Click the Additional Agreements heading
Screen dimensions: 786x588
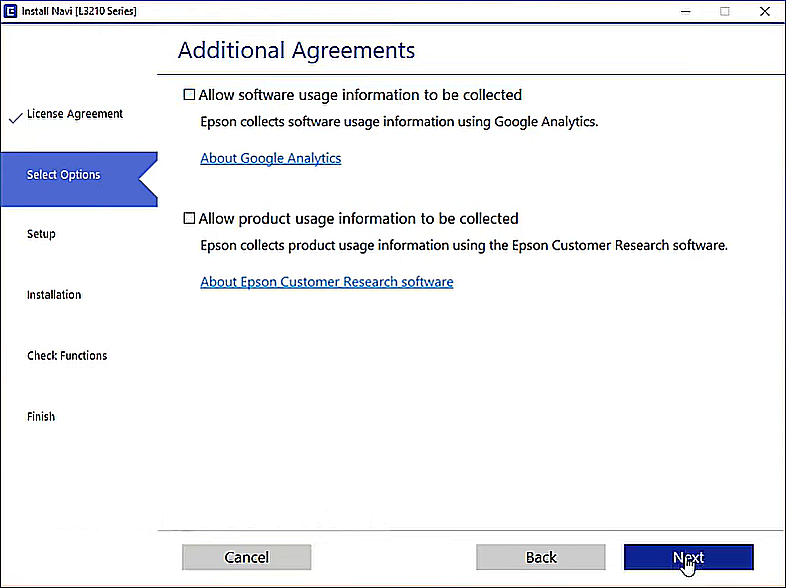point(296,50)
